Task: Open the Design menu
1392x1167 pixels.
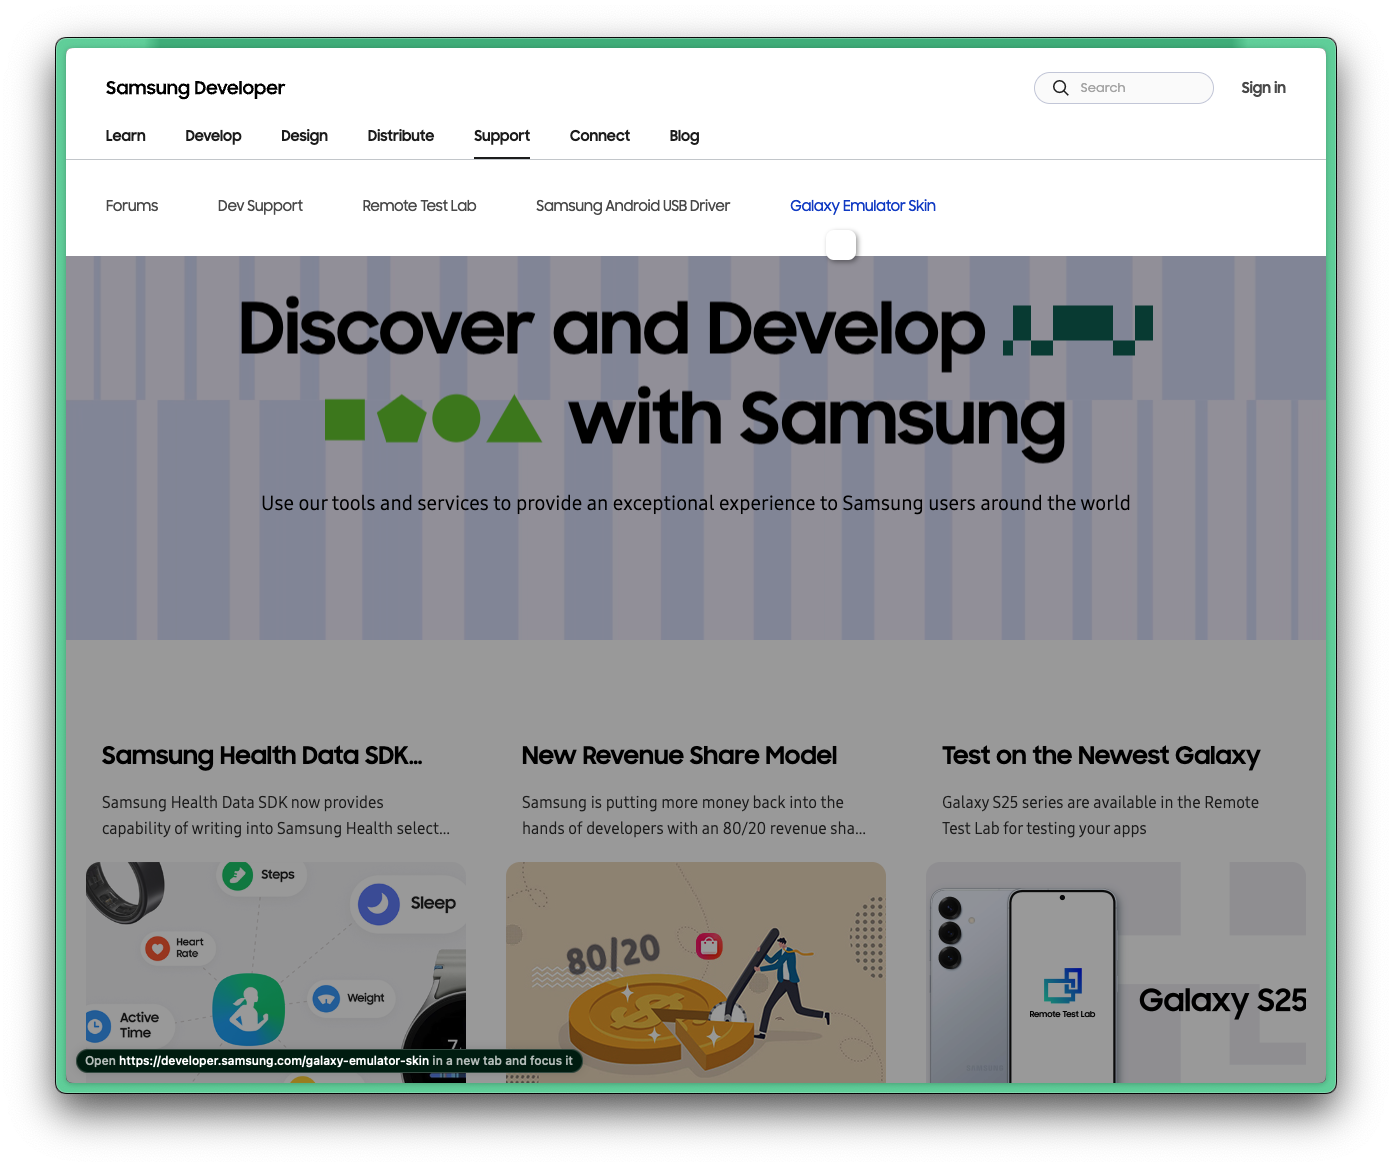Action: [x=304, y=136]
